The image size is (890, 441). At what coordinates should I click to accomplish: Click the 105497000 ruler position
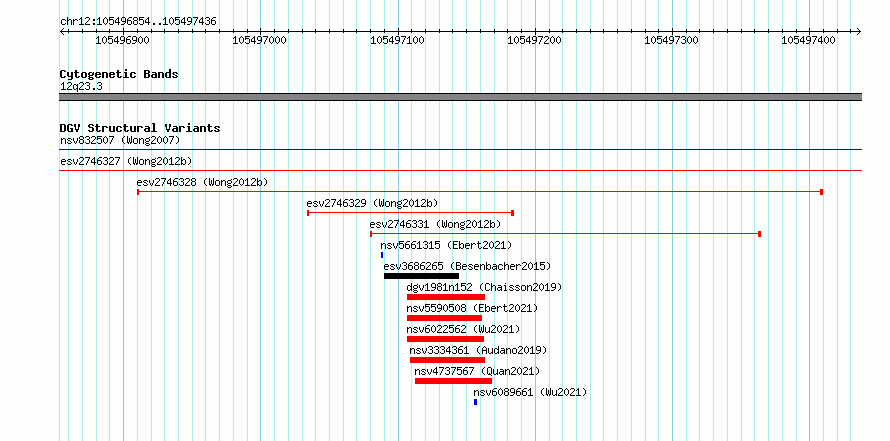click(260, 40)
